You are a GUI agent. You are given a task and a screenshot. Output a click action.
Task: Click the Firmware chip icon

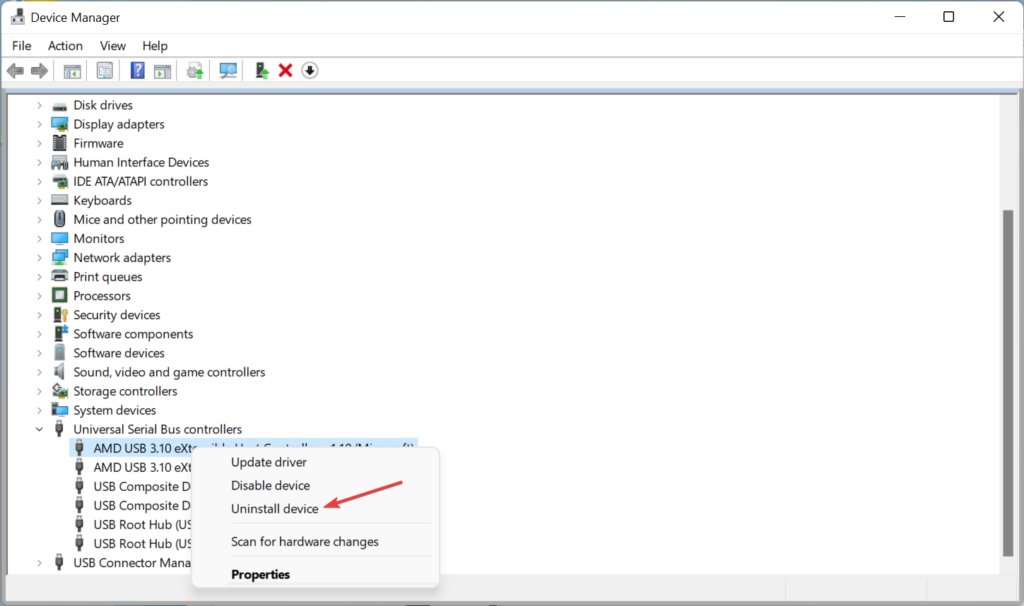[59, 143]
